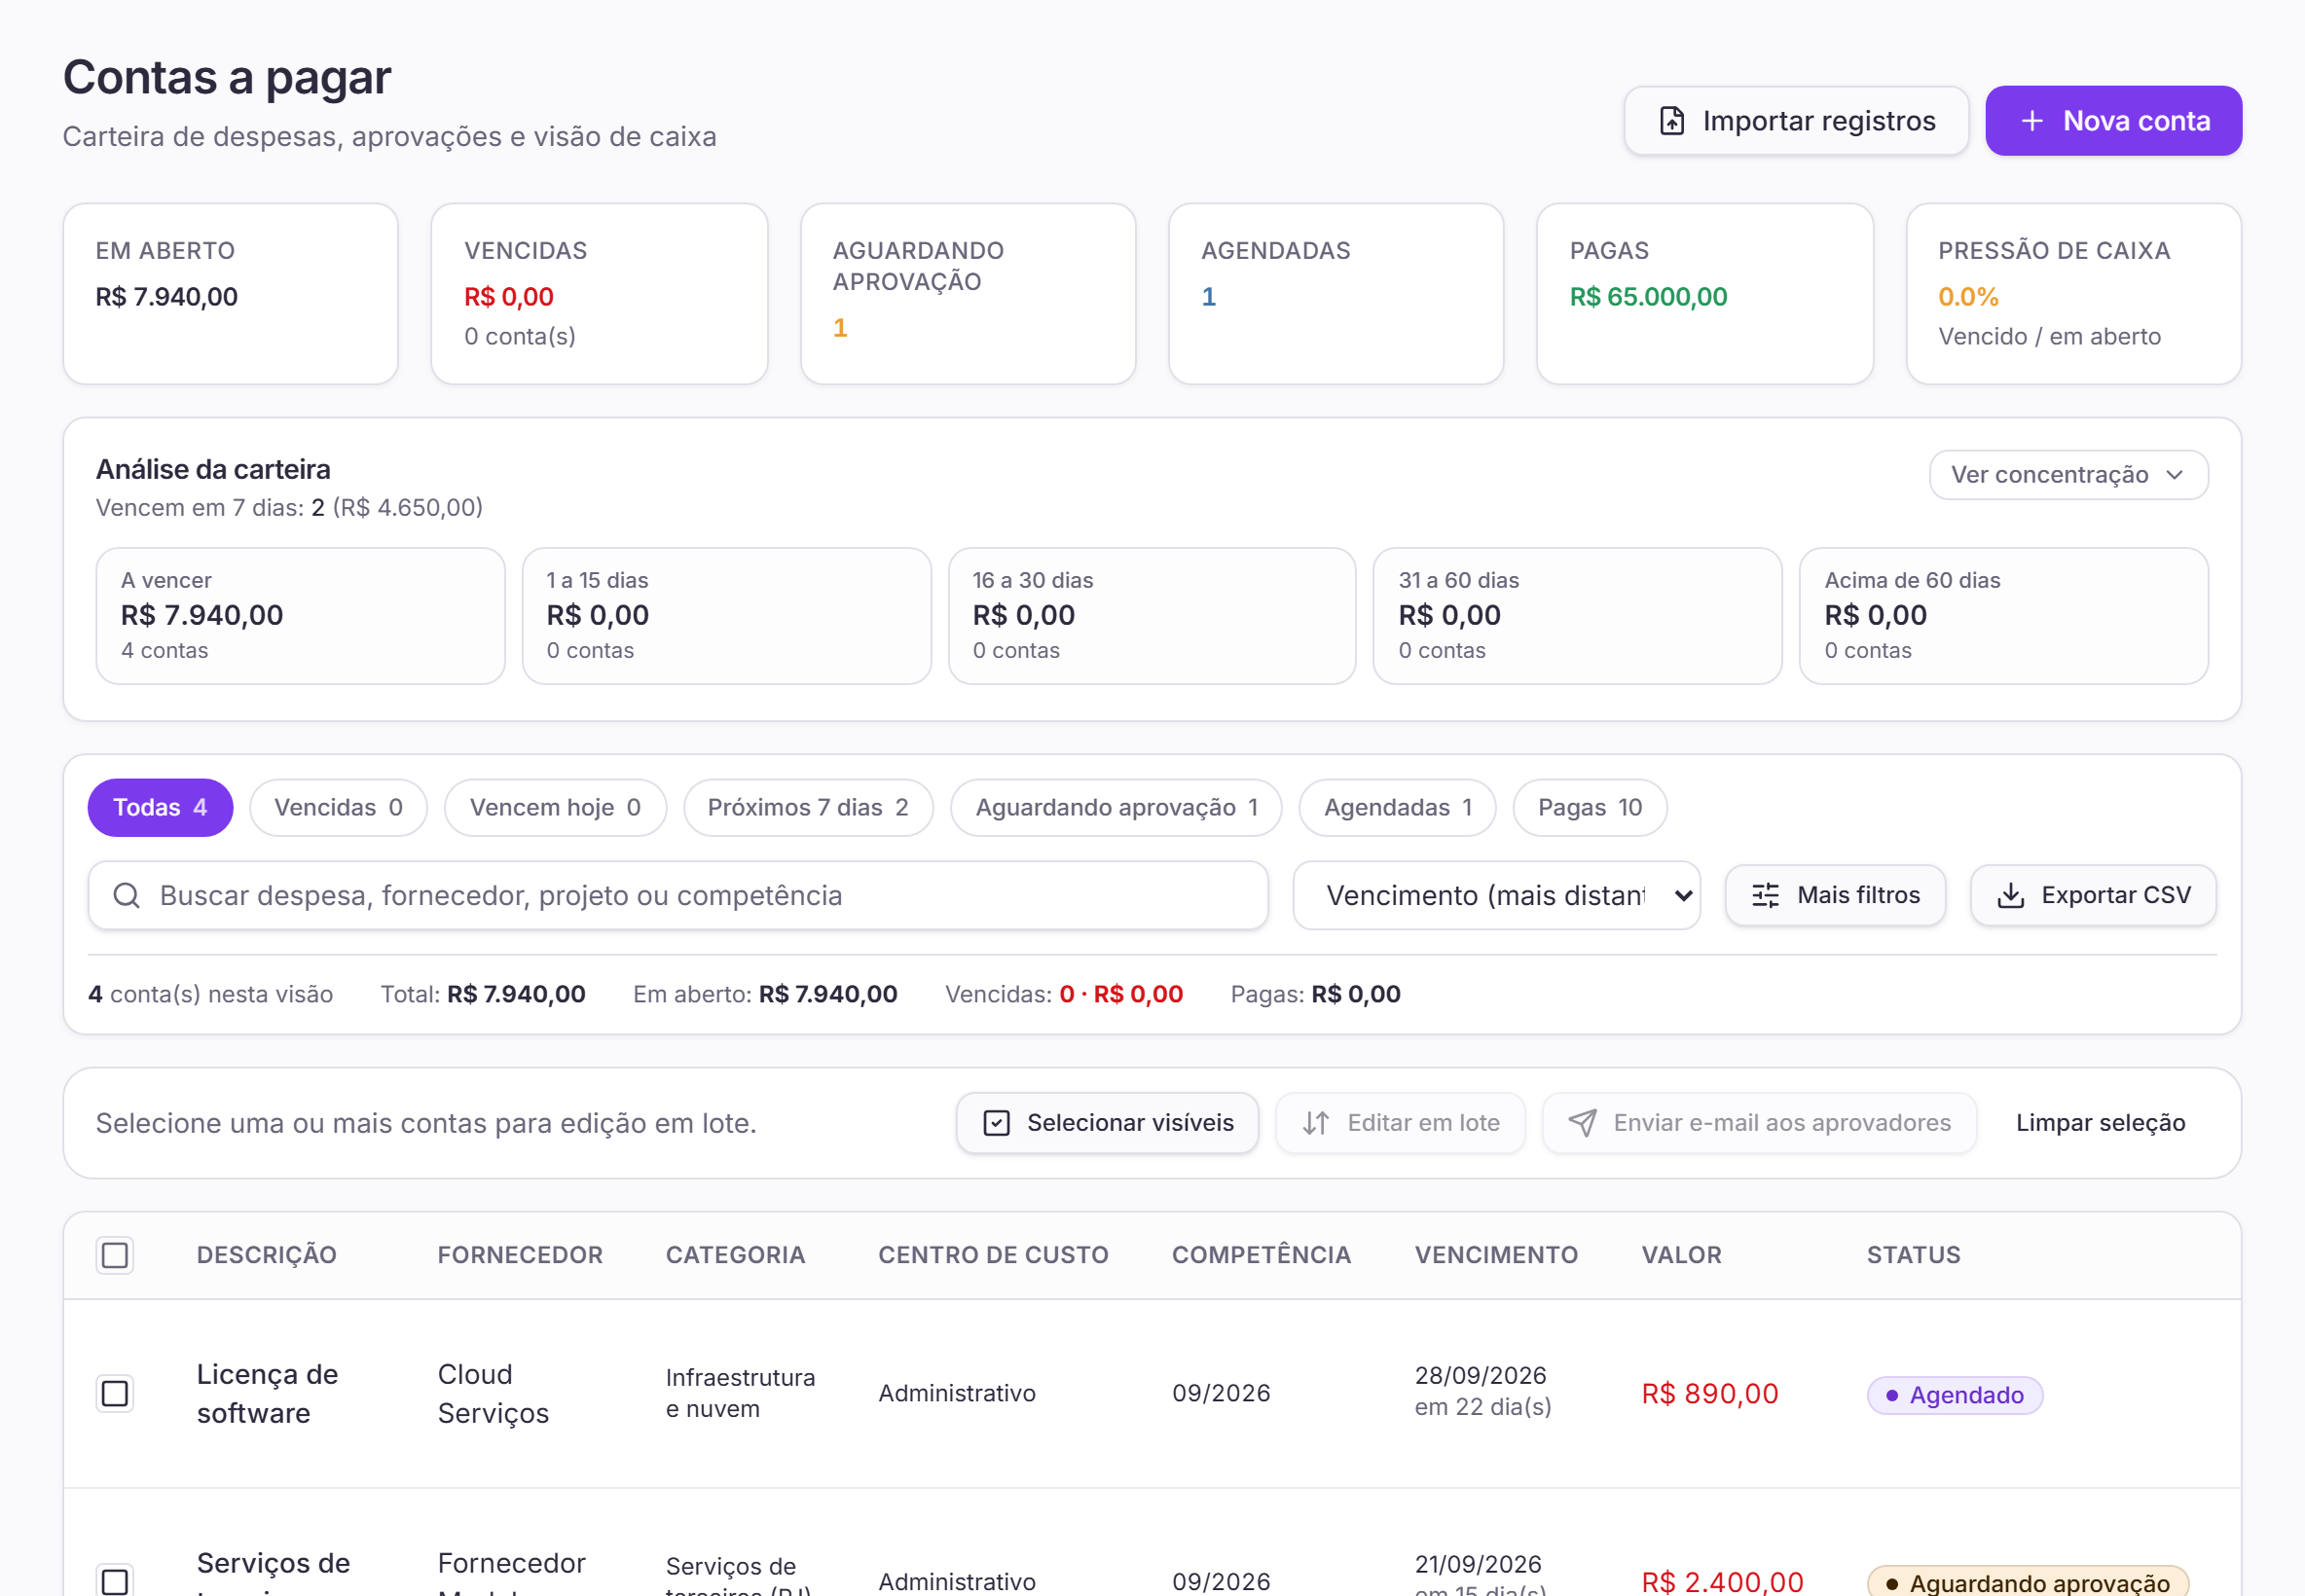Click the VALOR column header
Image resolution: width=2305 pixels, height=1596 pixels.
1681,1255
